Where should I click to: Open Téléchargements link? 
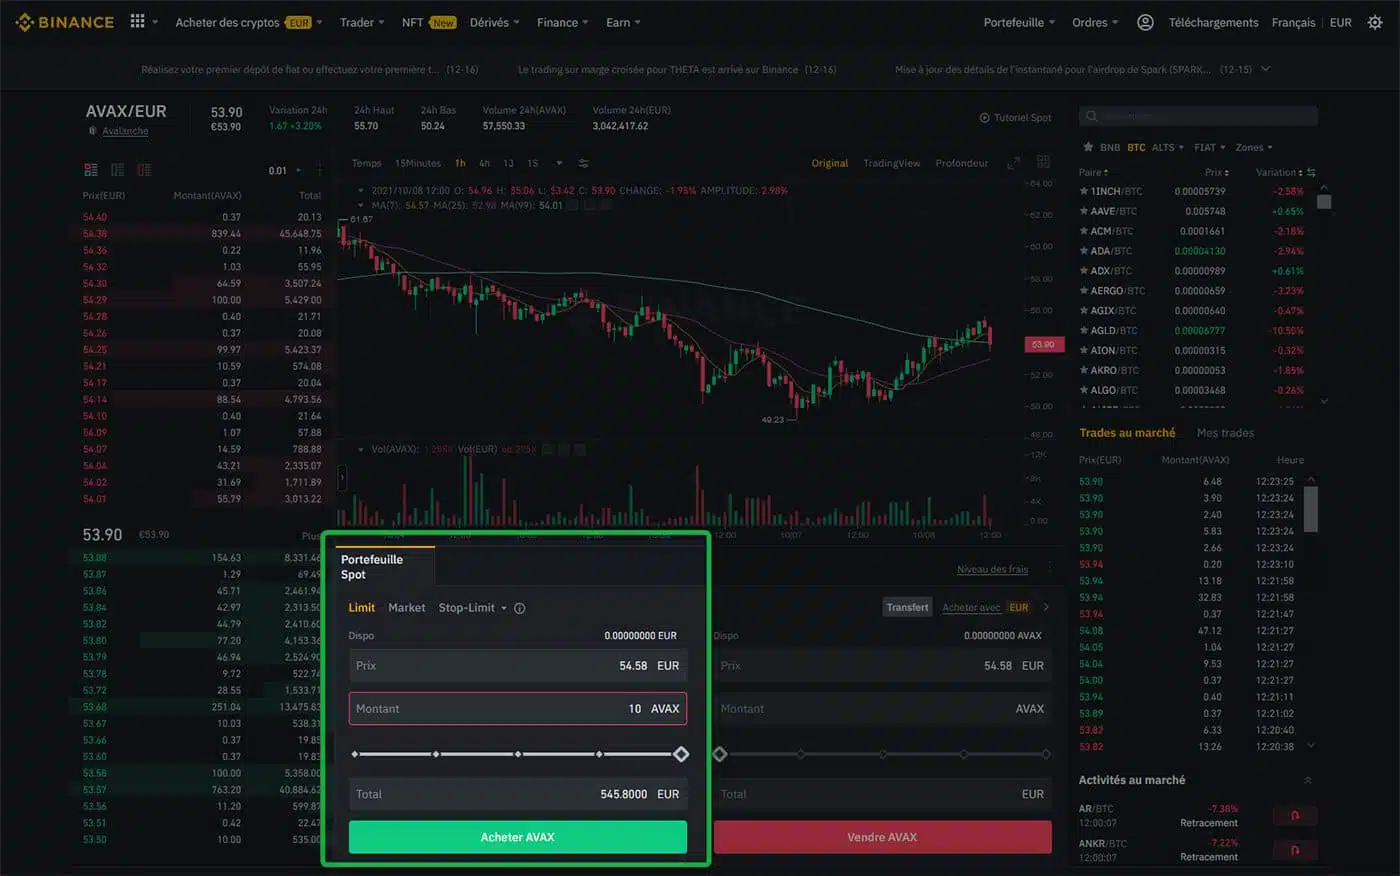[x=1213, y=22]
